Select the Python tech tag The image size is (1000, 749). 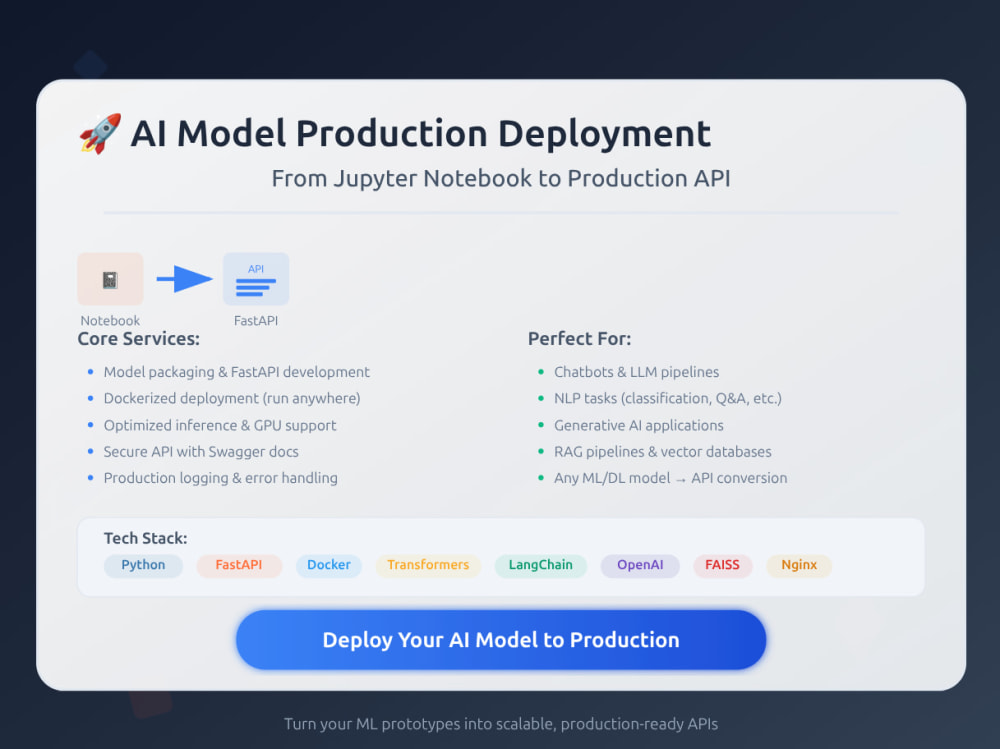point(143,565)
